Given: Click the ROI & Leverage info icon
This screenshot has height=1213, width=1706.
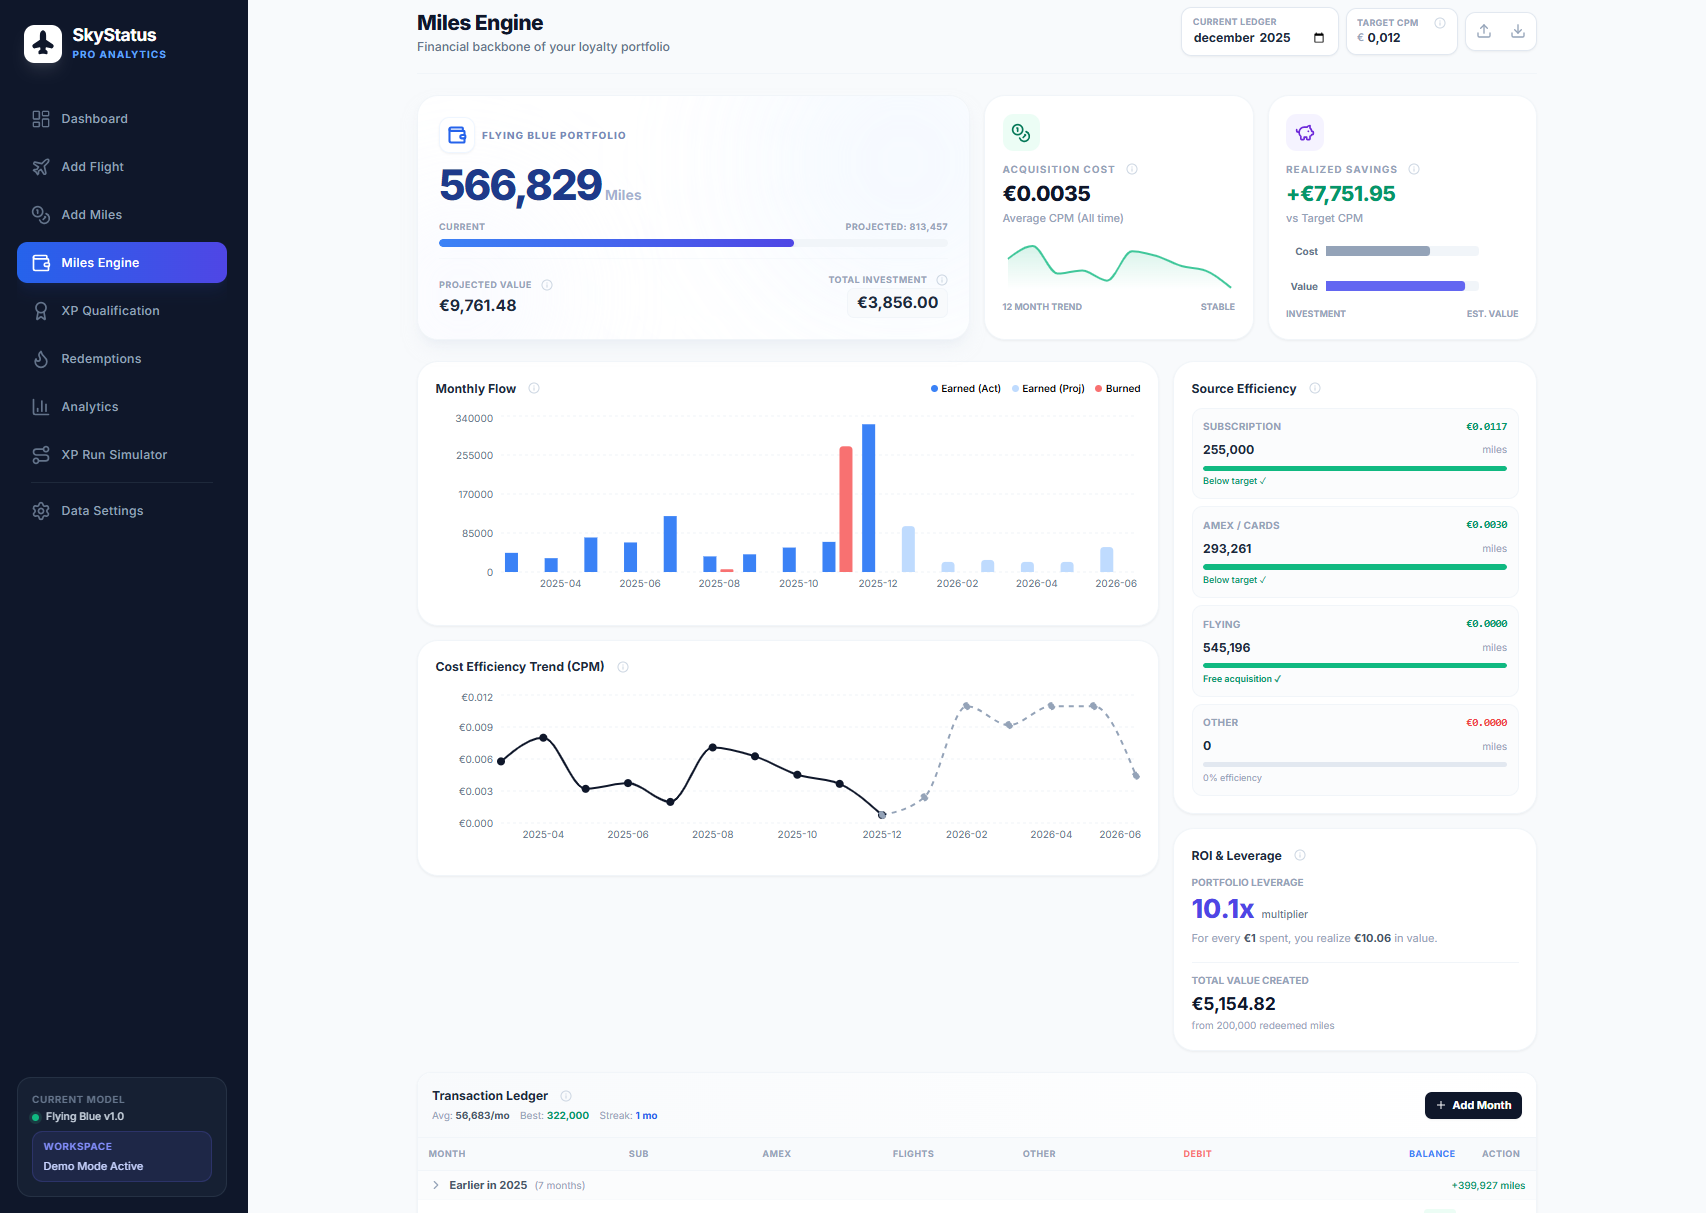Looking at the screenshot, I should [1300, 855].
